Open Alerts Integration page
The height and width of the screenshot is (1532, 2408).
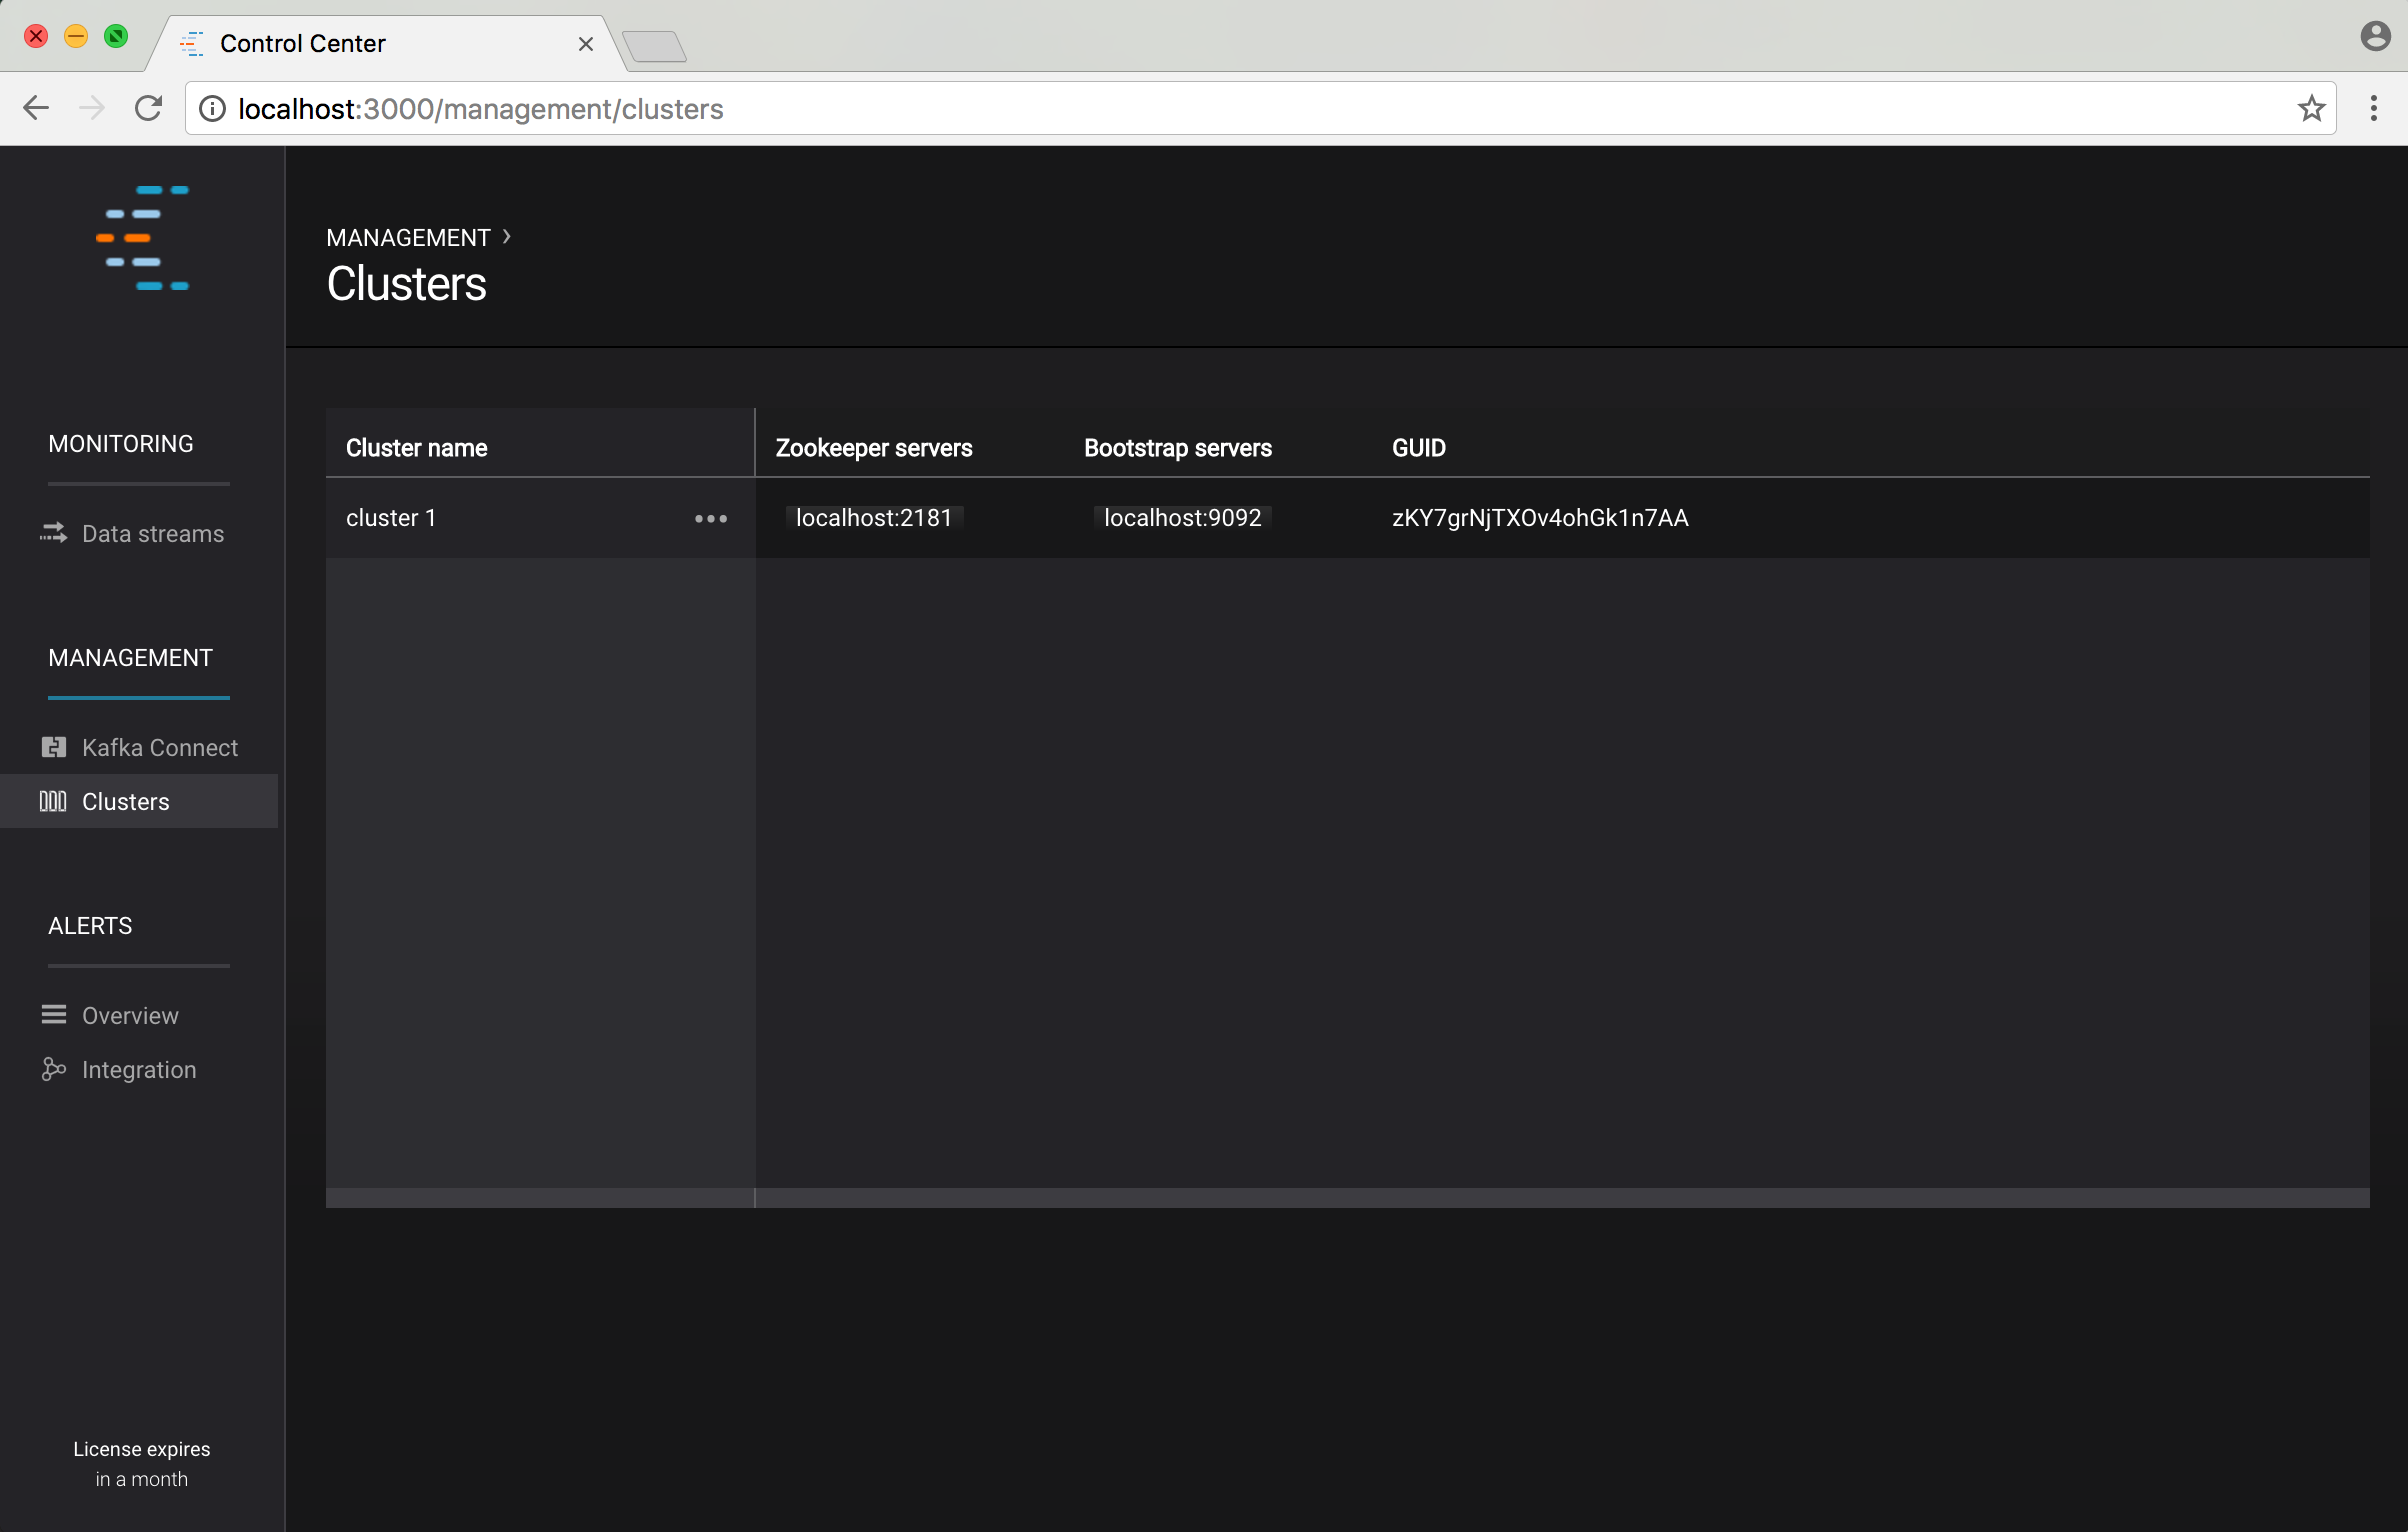[138, 1070]
